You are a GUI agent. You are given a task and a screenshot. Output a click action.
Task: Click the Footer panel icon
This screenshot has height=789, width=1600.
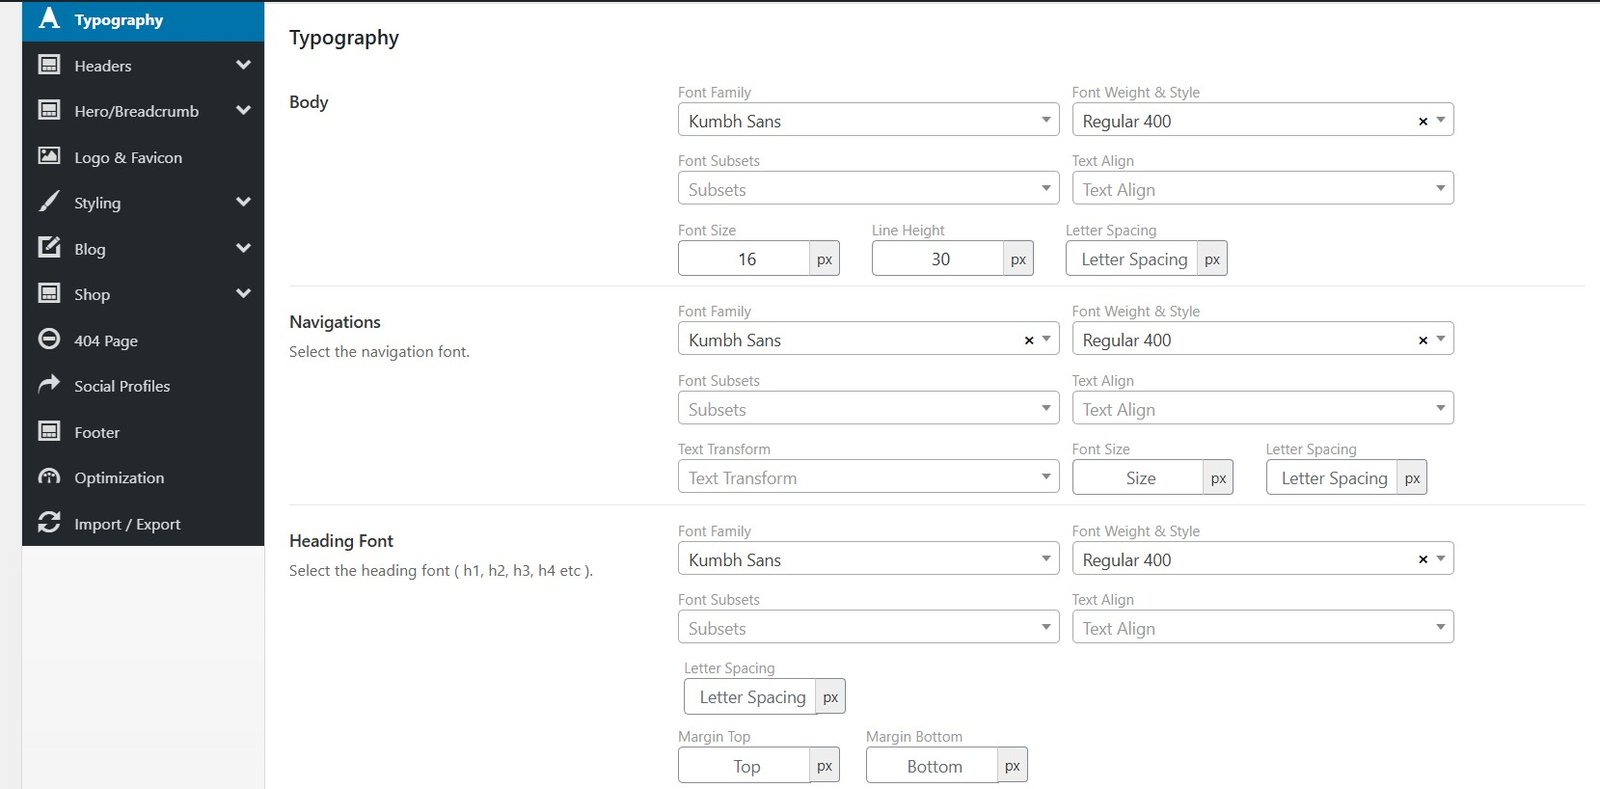click(x=49, y=431)
